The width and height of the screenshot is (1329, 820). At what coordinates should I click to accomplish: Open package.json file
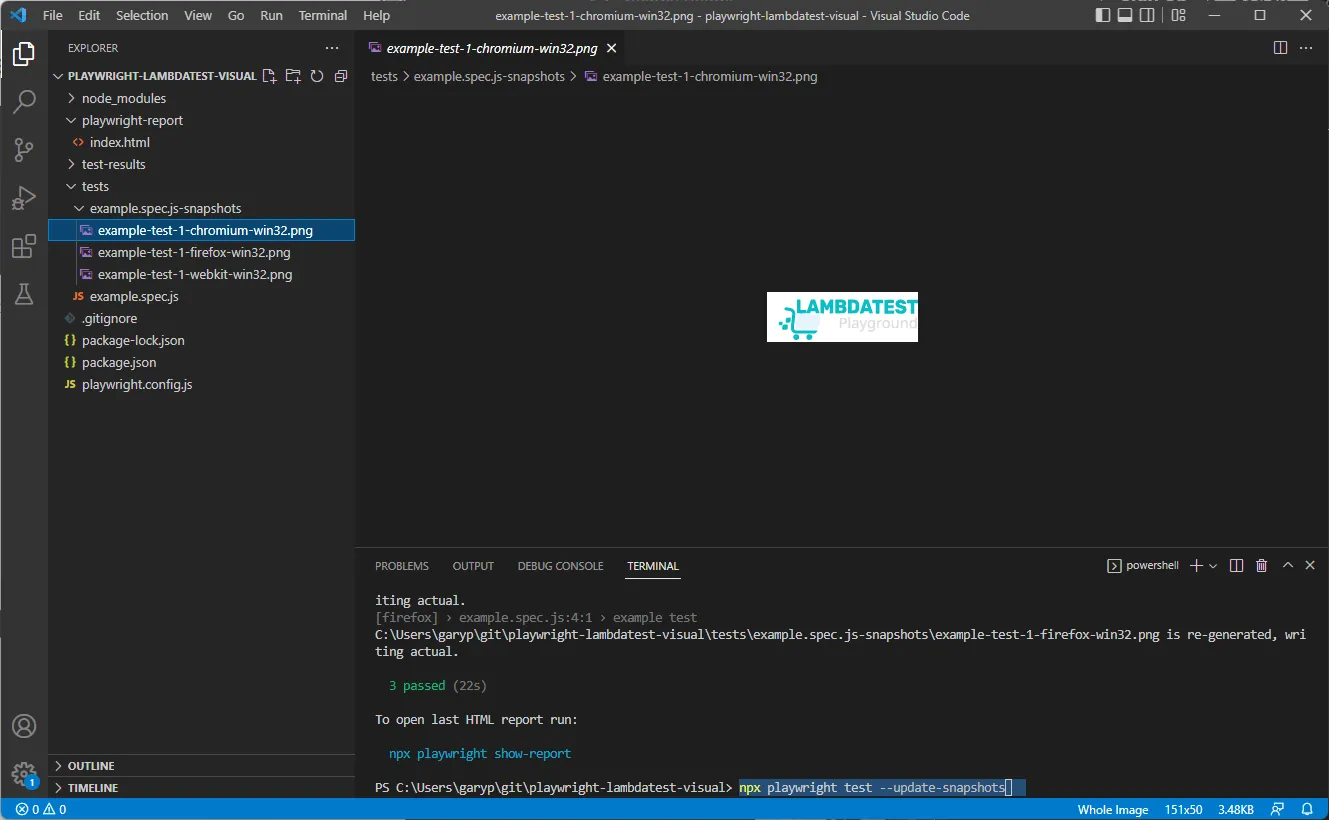[x=119, y=362]
